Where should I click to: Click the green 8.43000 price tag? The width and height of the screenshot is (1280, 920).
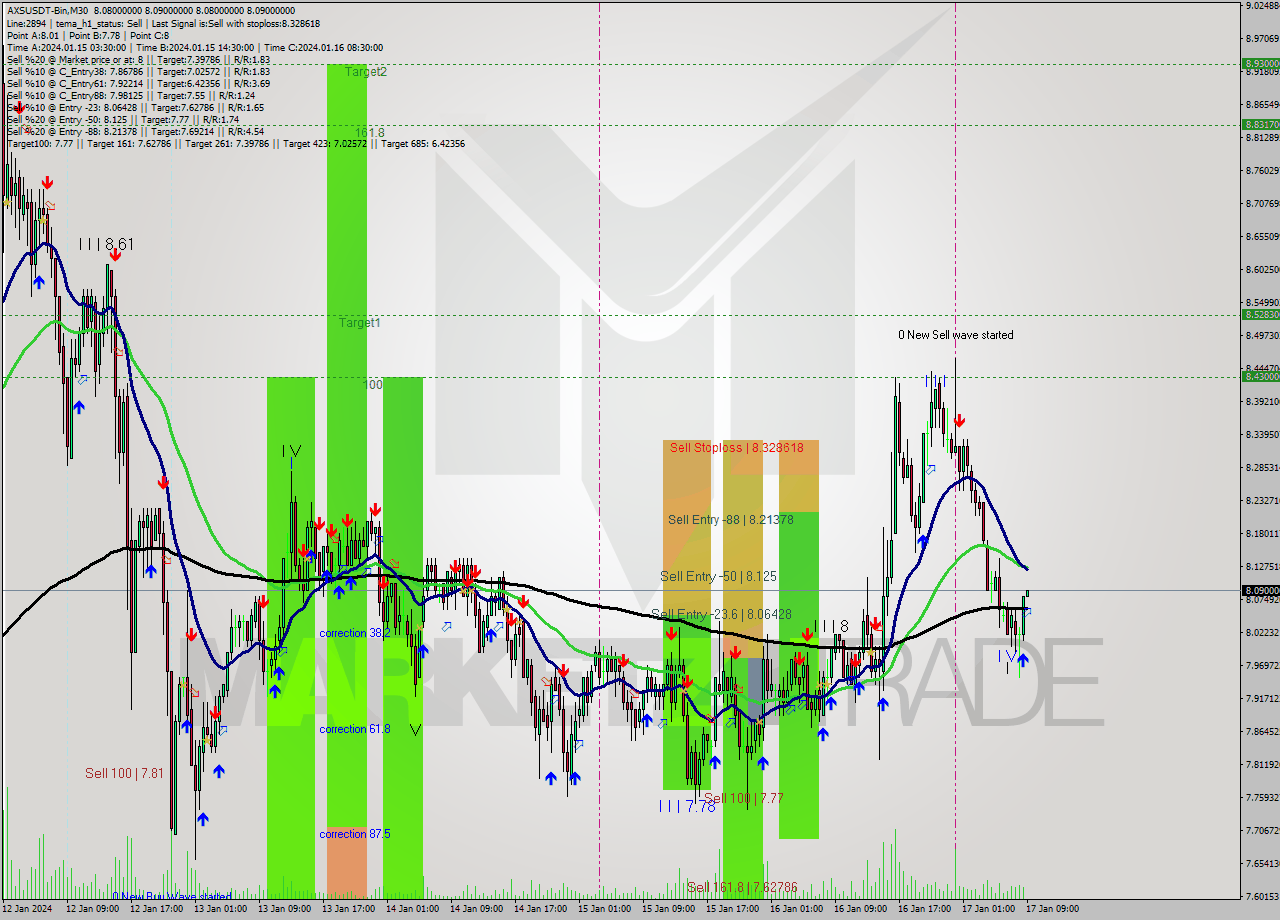1261,376
